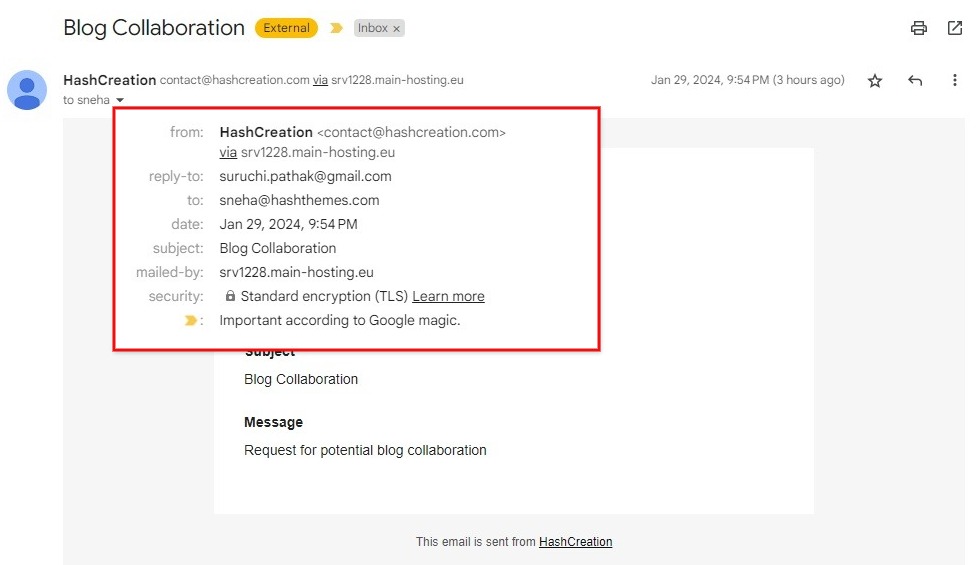Collapse details arrow next to 'to sneha'

(x=120, y=100)
